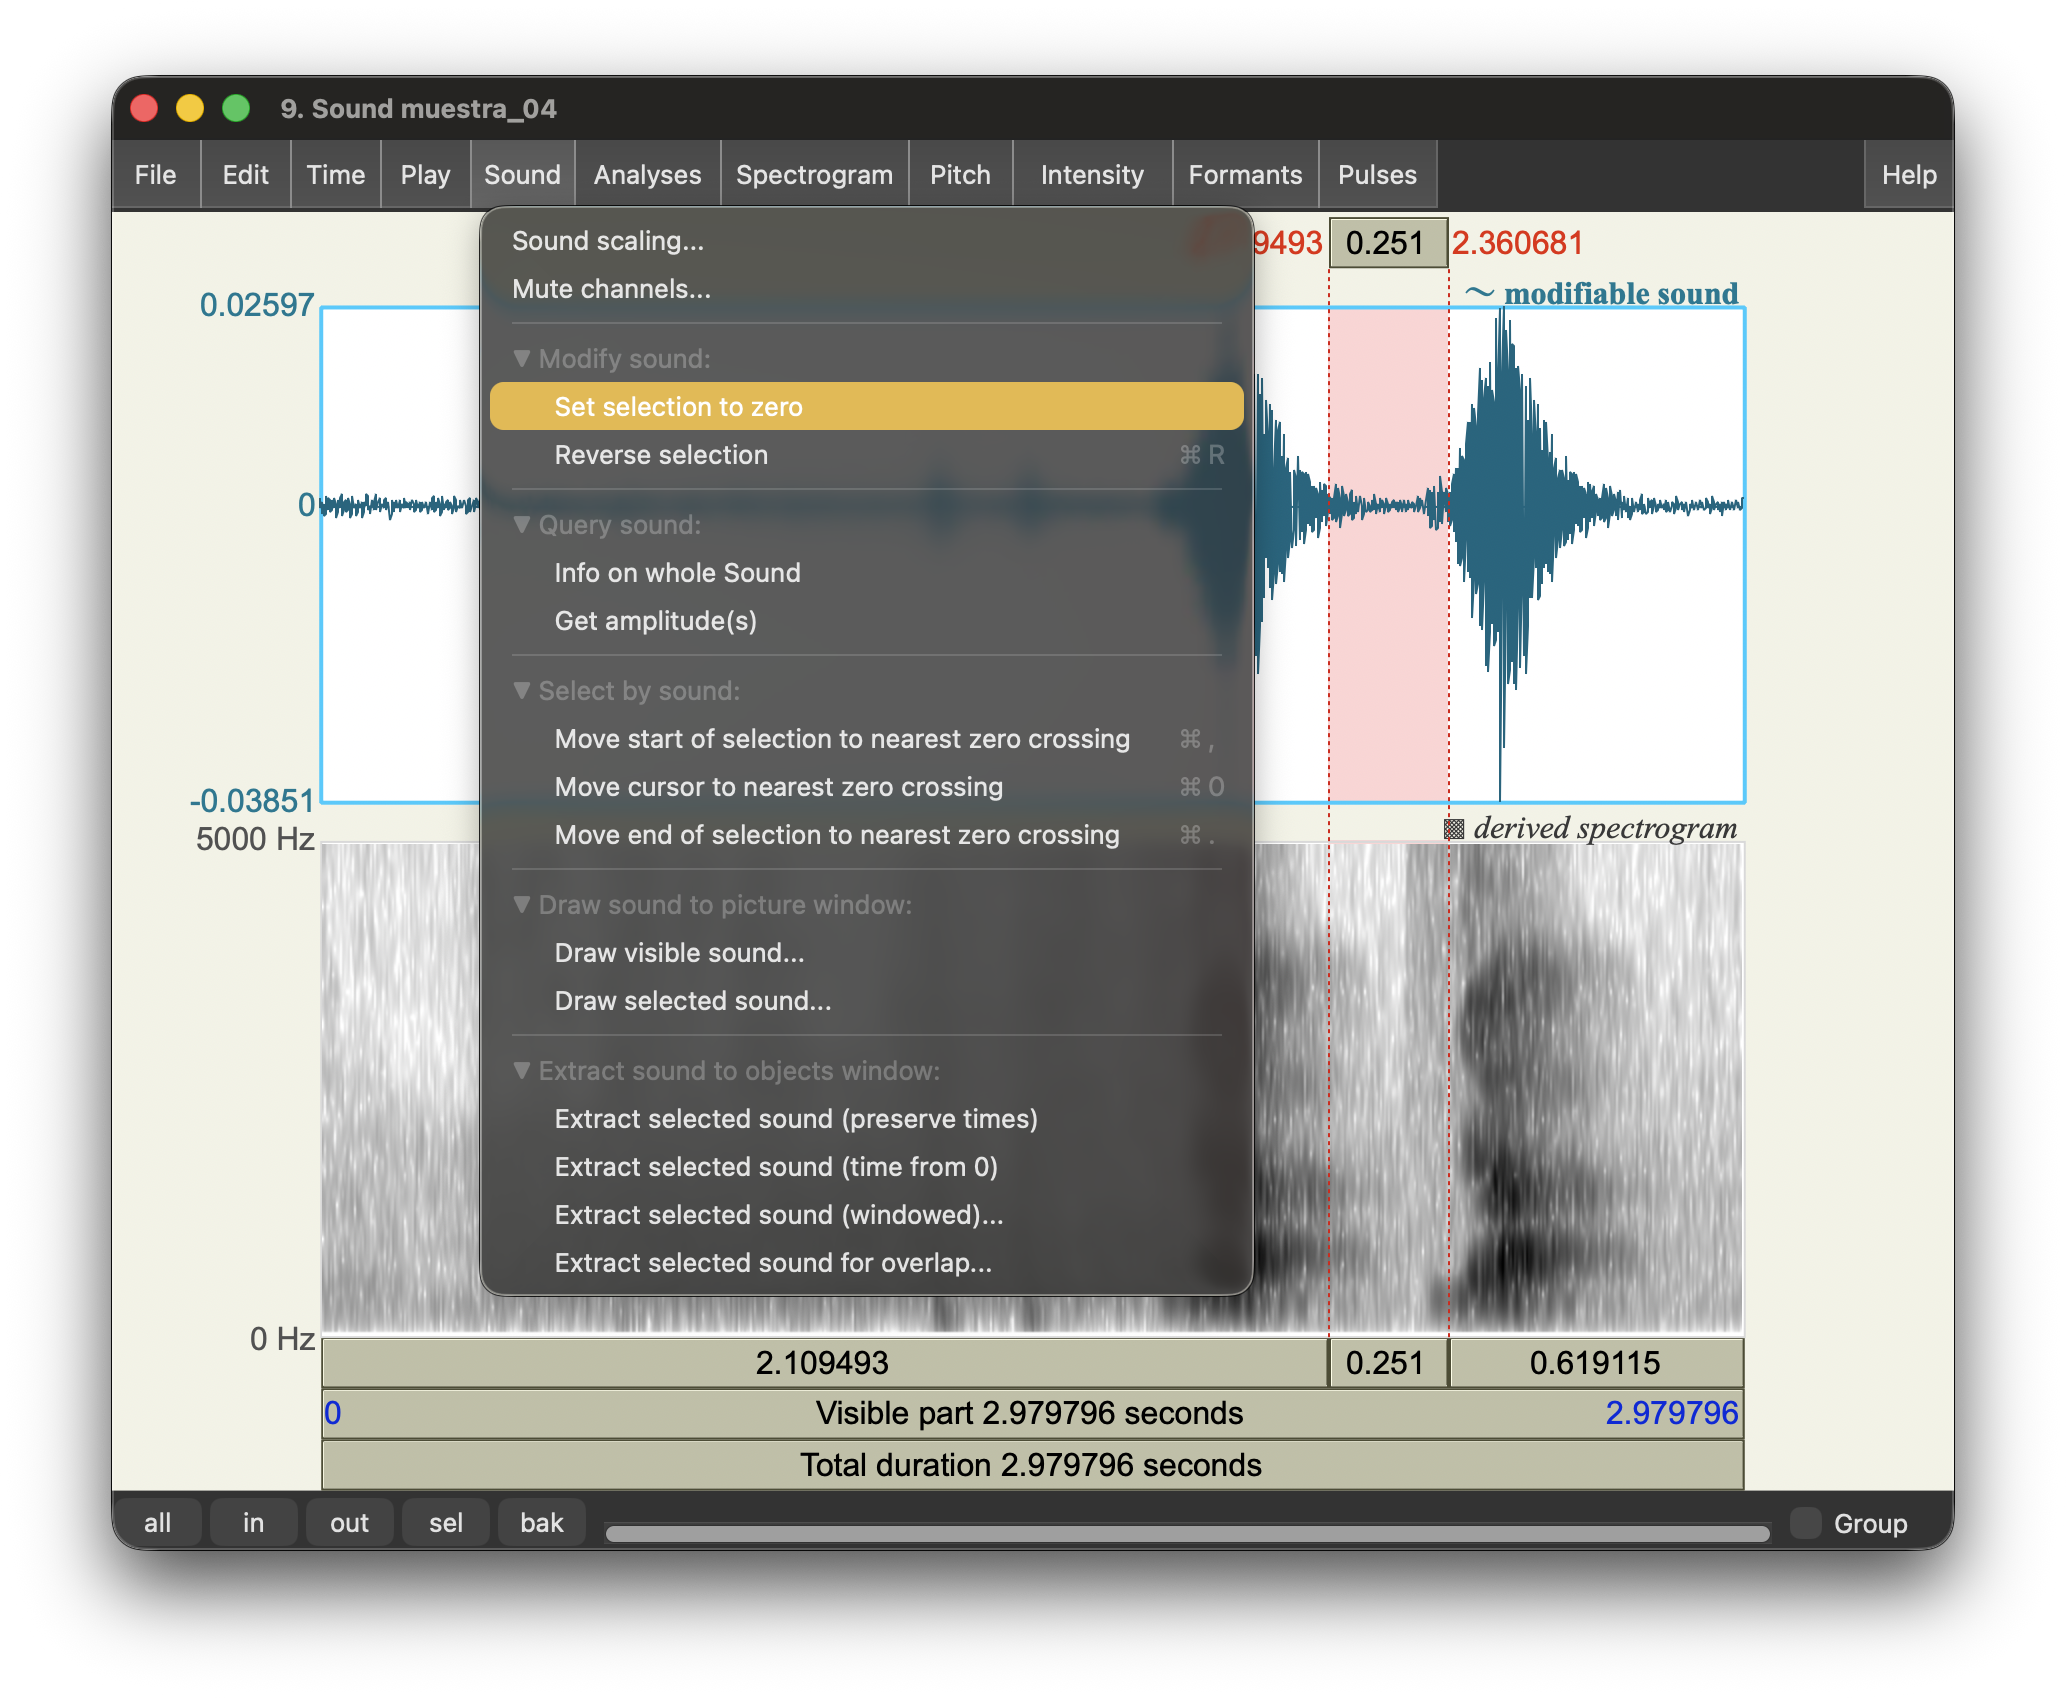Click the 'in' zoom button
The width and height of the screenshot is (2066, 1698).
253,1522
